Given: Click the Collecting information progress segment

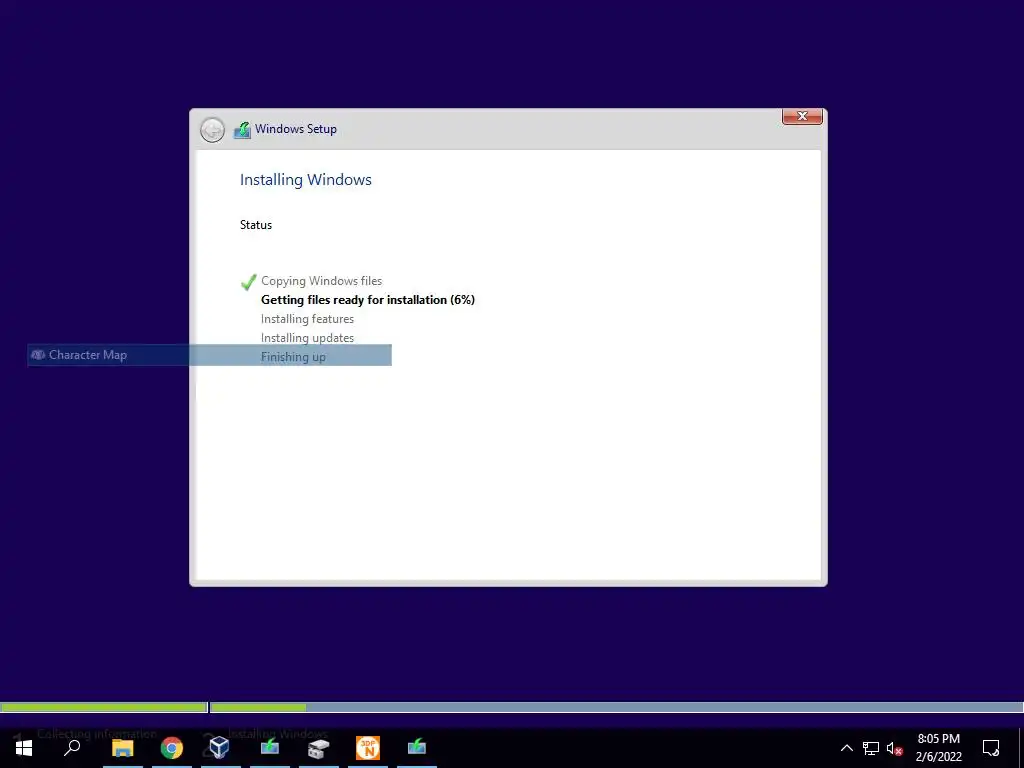Looking at the screenshot, I should coord(103,707).
